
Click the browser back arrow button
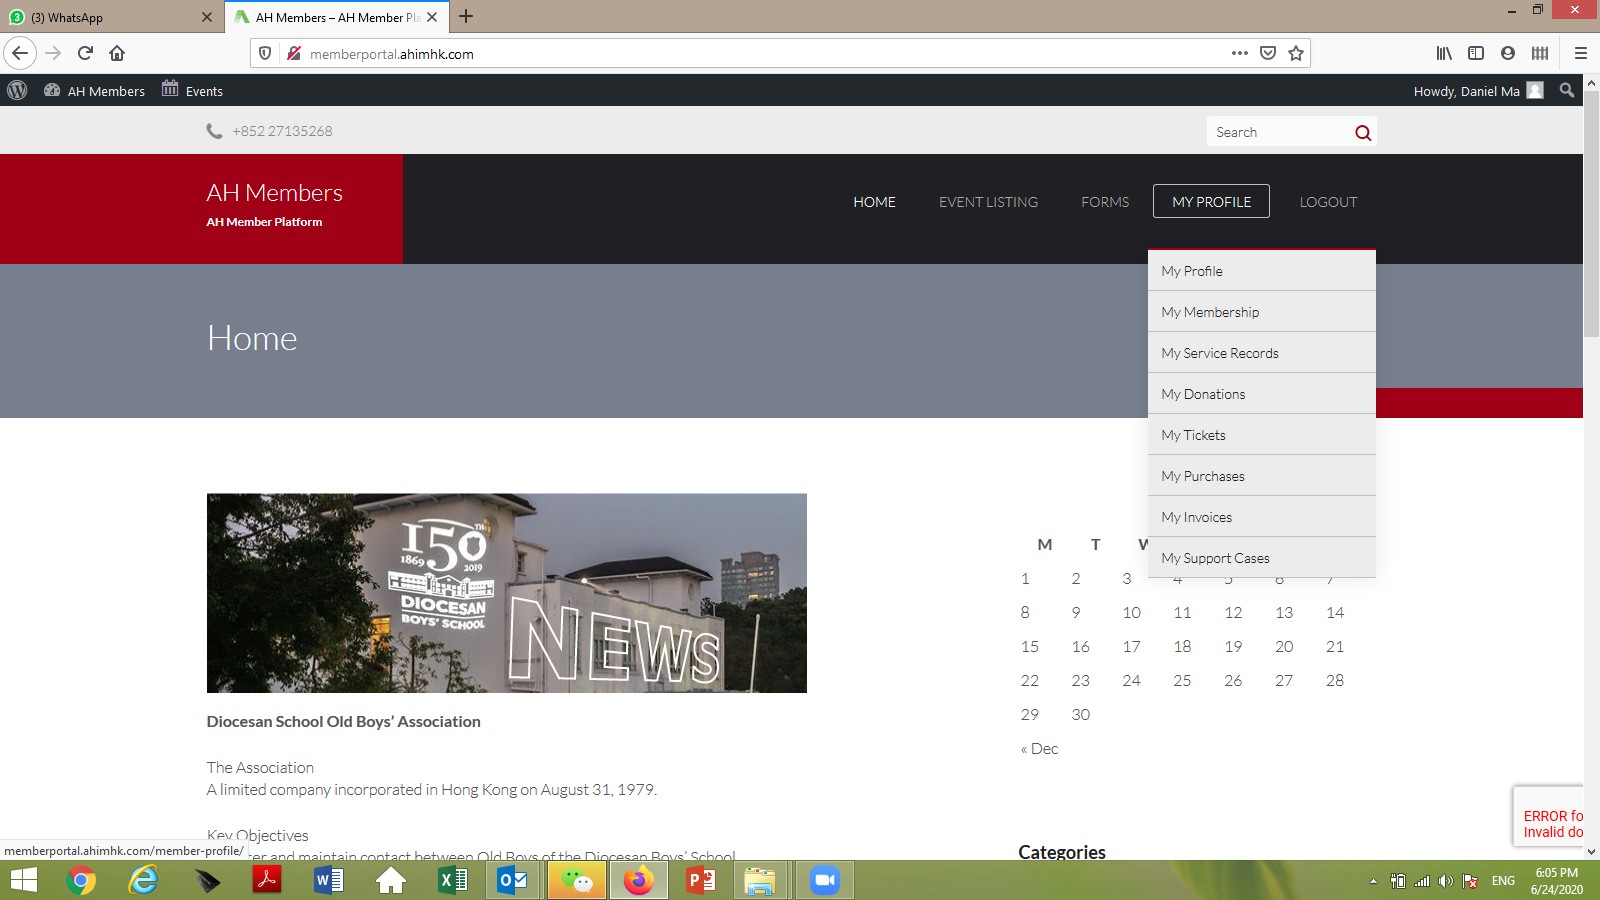tap(20, 53)
